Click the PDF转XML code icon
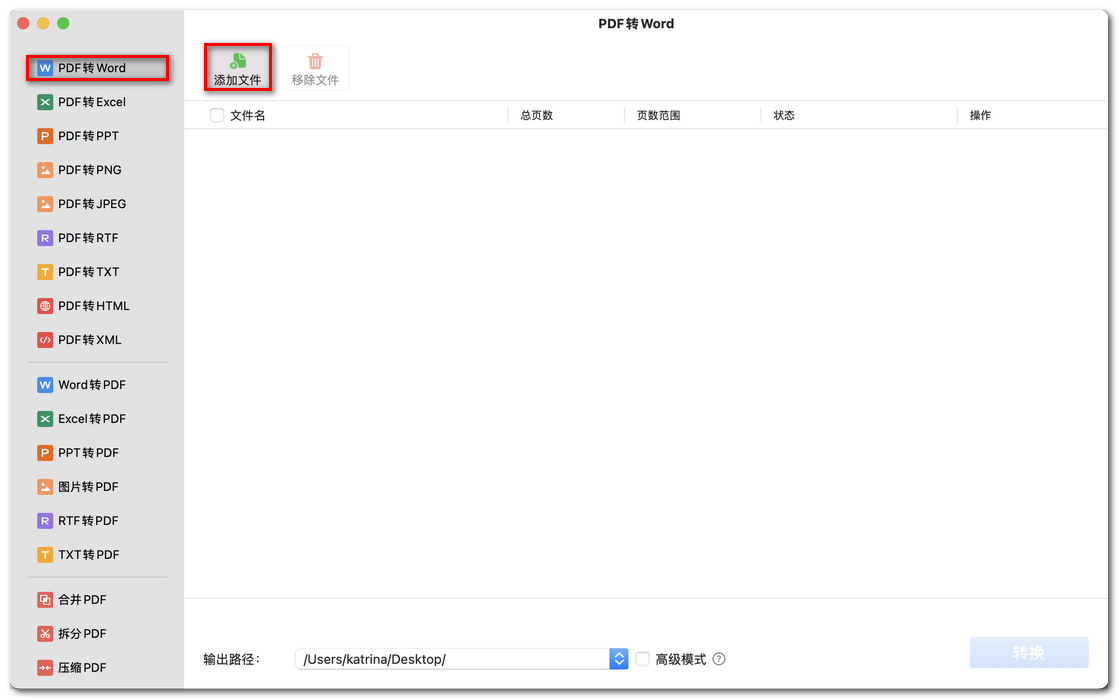Viewport: 1119px width, 700px height. tap(47, 339)
